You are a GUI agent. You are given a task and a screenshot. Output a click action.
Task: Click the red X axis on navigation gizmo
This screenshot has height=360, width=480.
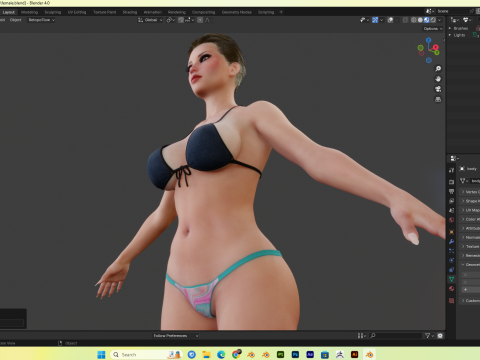436,47
